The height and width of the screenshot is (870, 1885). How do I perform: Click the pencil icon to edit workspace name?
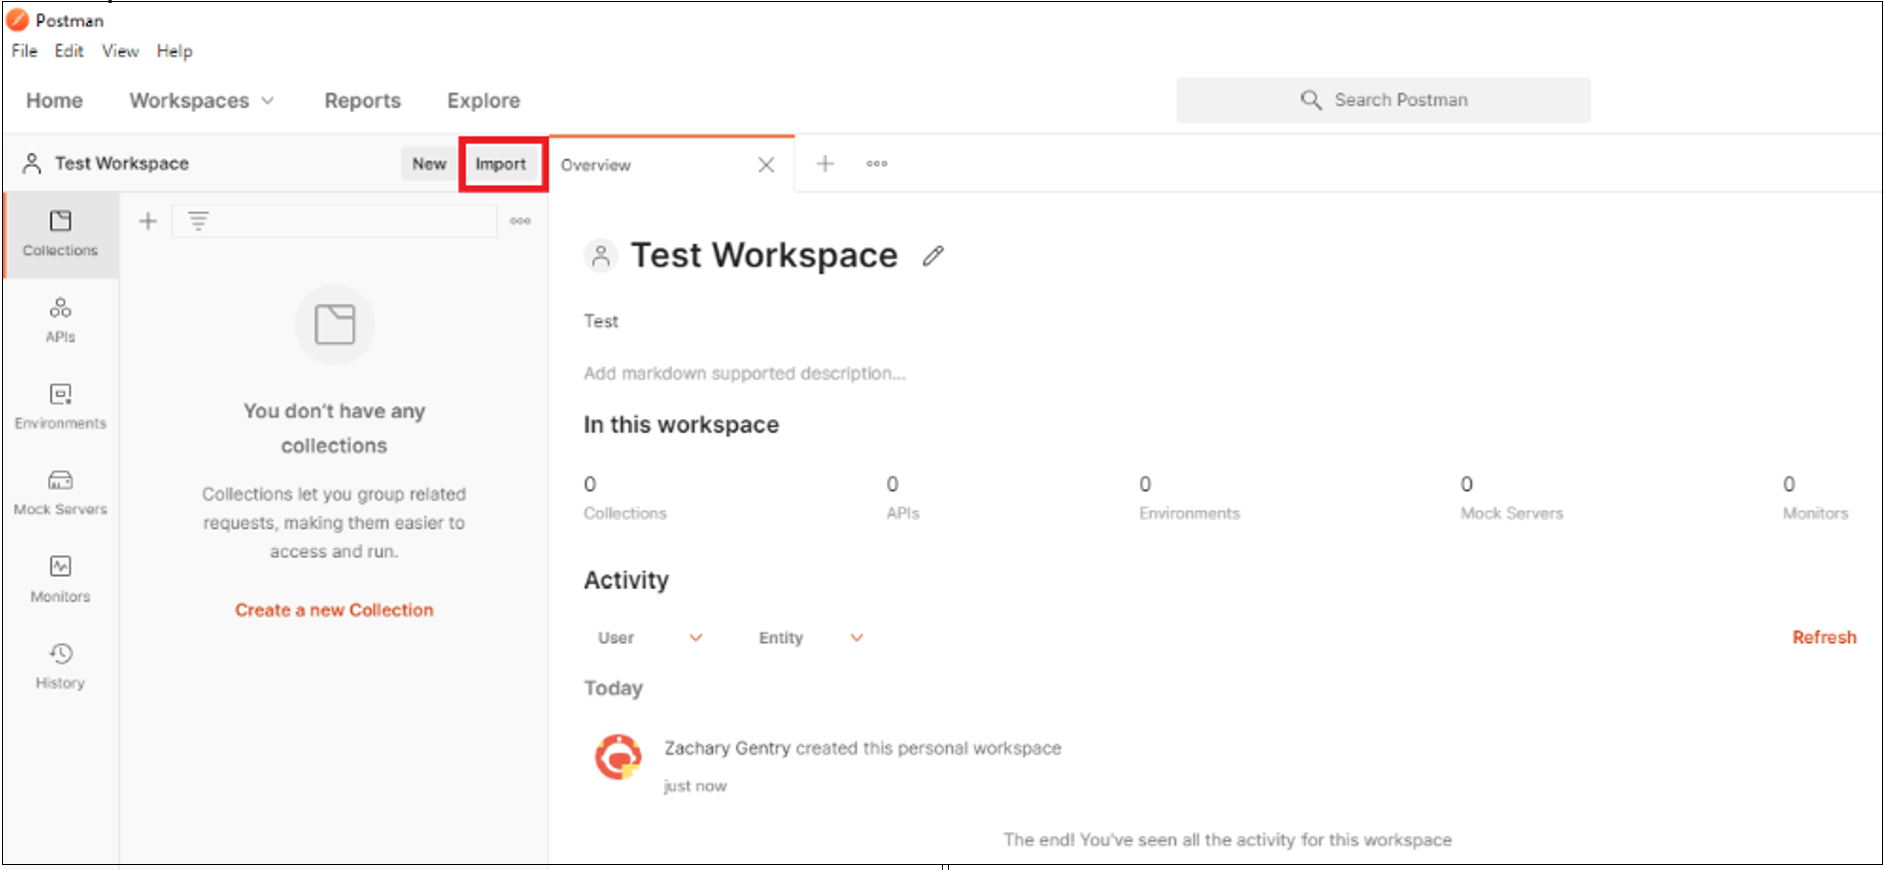(933, 256)
